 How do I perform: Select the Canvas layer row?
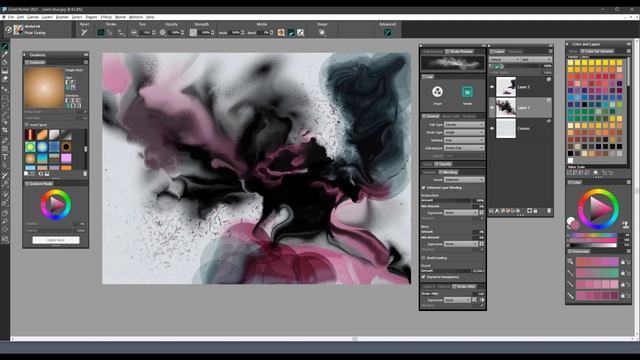(x=521, y=128)
